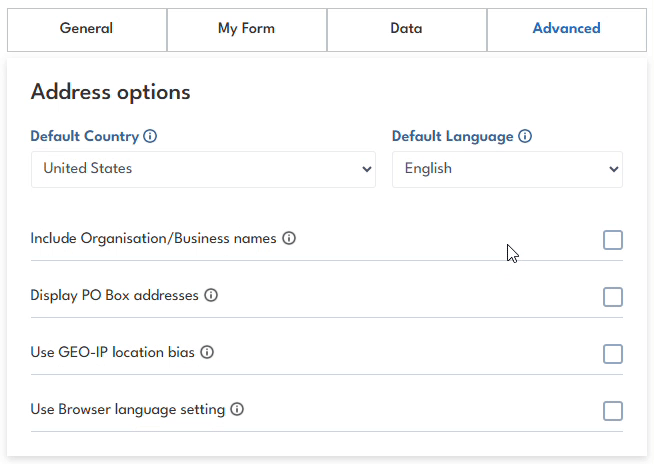Image resolution: width=654 pixels, height=464 pixels.
Task: Check the Use GEO-IP location bias box
Action: coord(613,354)
